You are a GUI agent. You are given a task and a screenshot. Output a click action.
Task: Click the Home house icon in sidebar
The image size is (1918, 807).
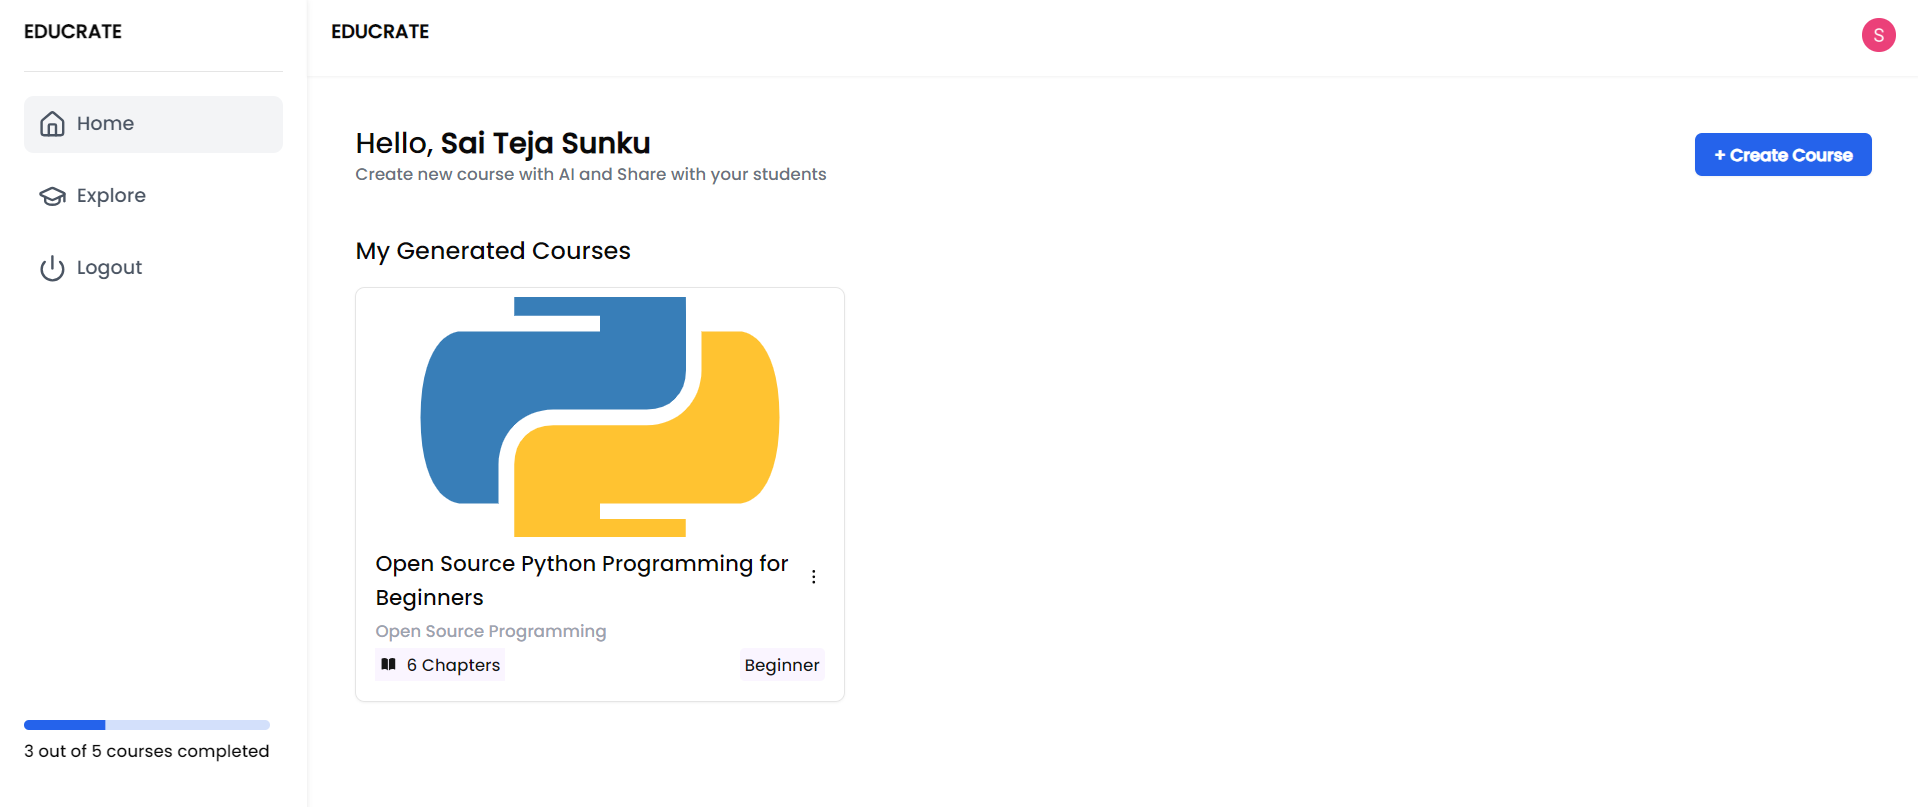(52, 124)
